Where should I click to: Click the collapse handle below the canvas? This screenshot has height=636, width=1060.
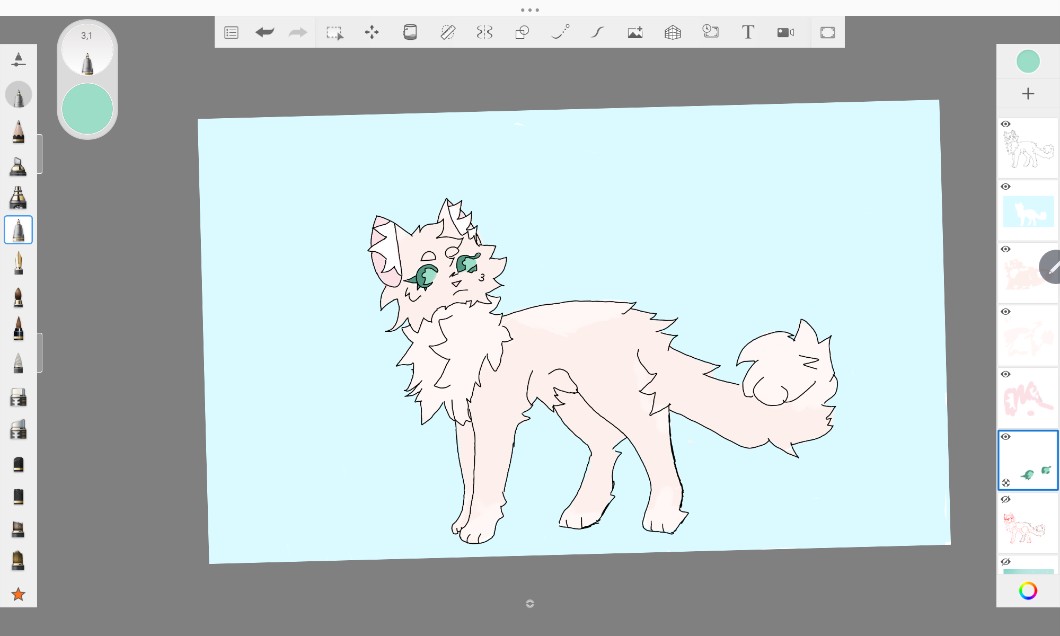tap(530, 603)
